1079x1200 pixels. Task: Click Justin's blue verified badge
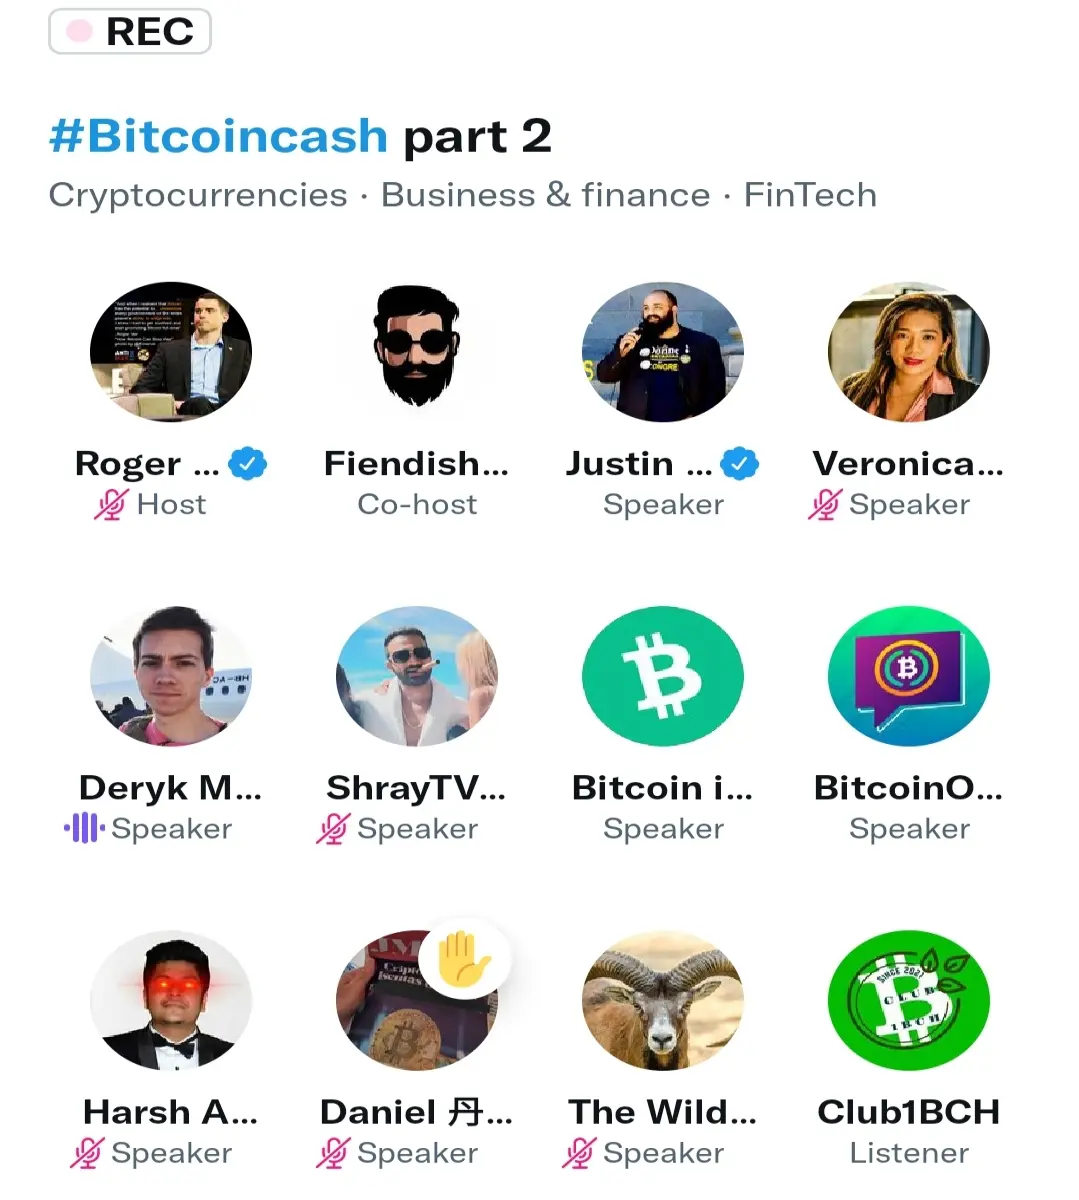tap(740, 464)
